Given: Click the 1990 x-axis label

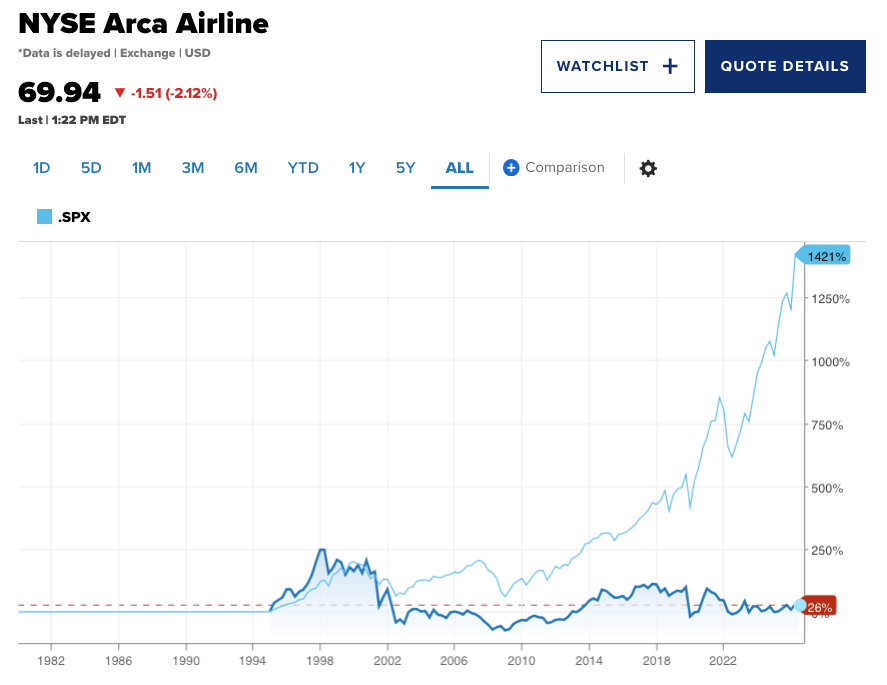Looking at the screenshot, I should pyautogui.click(x=186, y=660).
